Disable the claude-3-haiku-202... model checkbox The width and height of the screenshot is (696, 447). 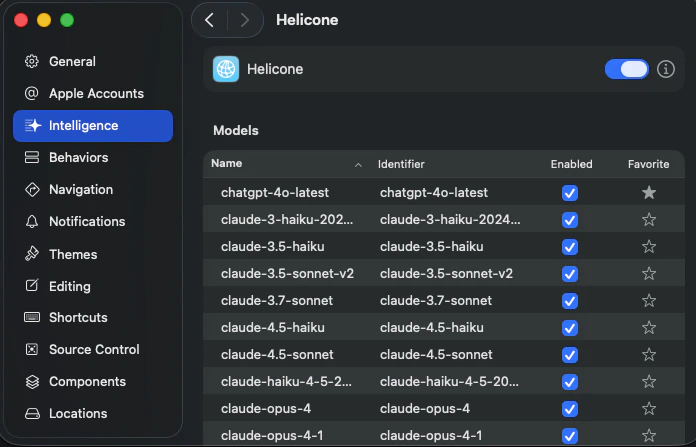[x=569, y=220]
